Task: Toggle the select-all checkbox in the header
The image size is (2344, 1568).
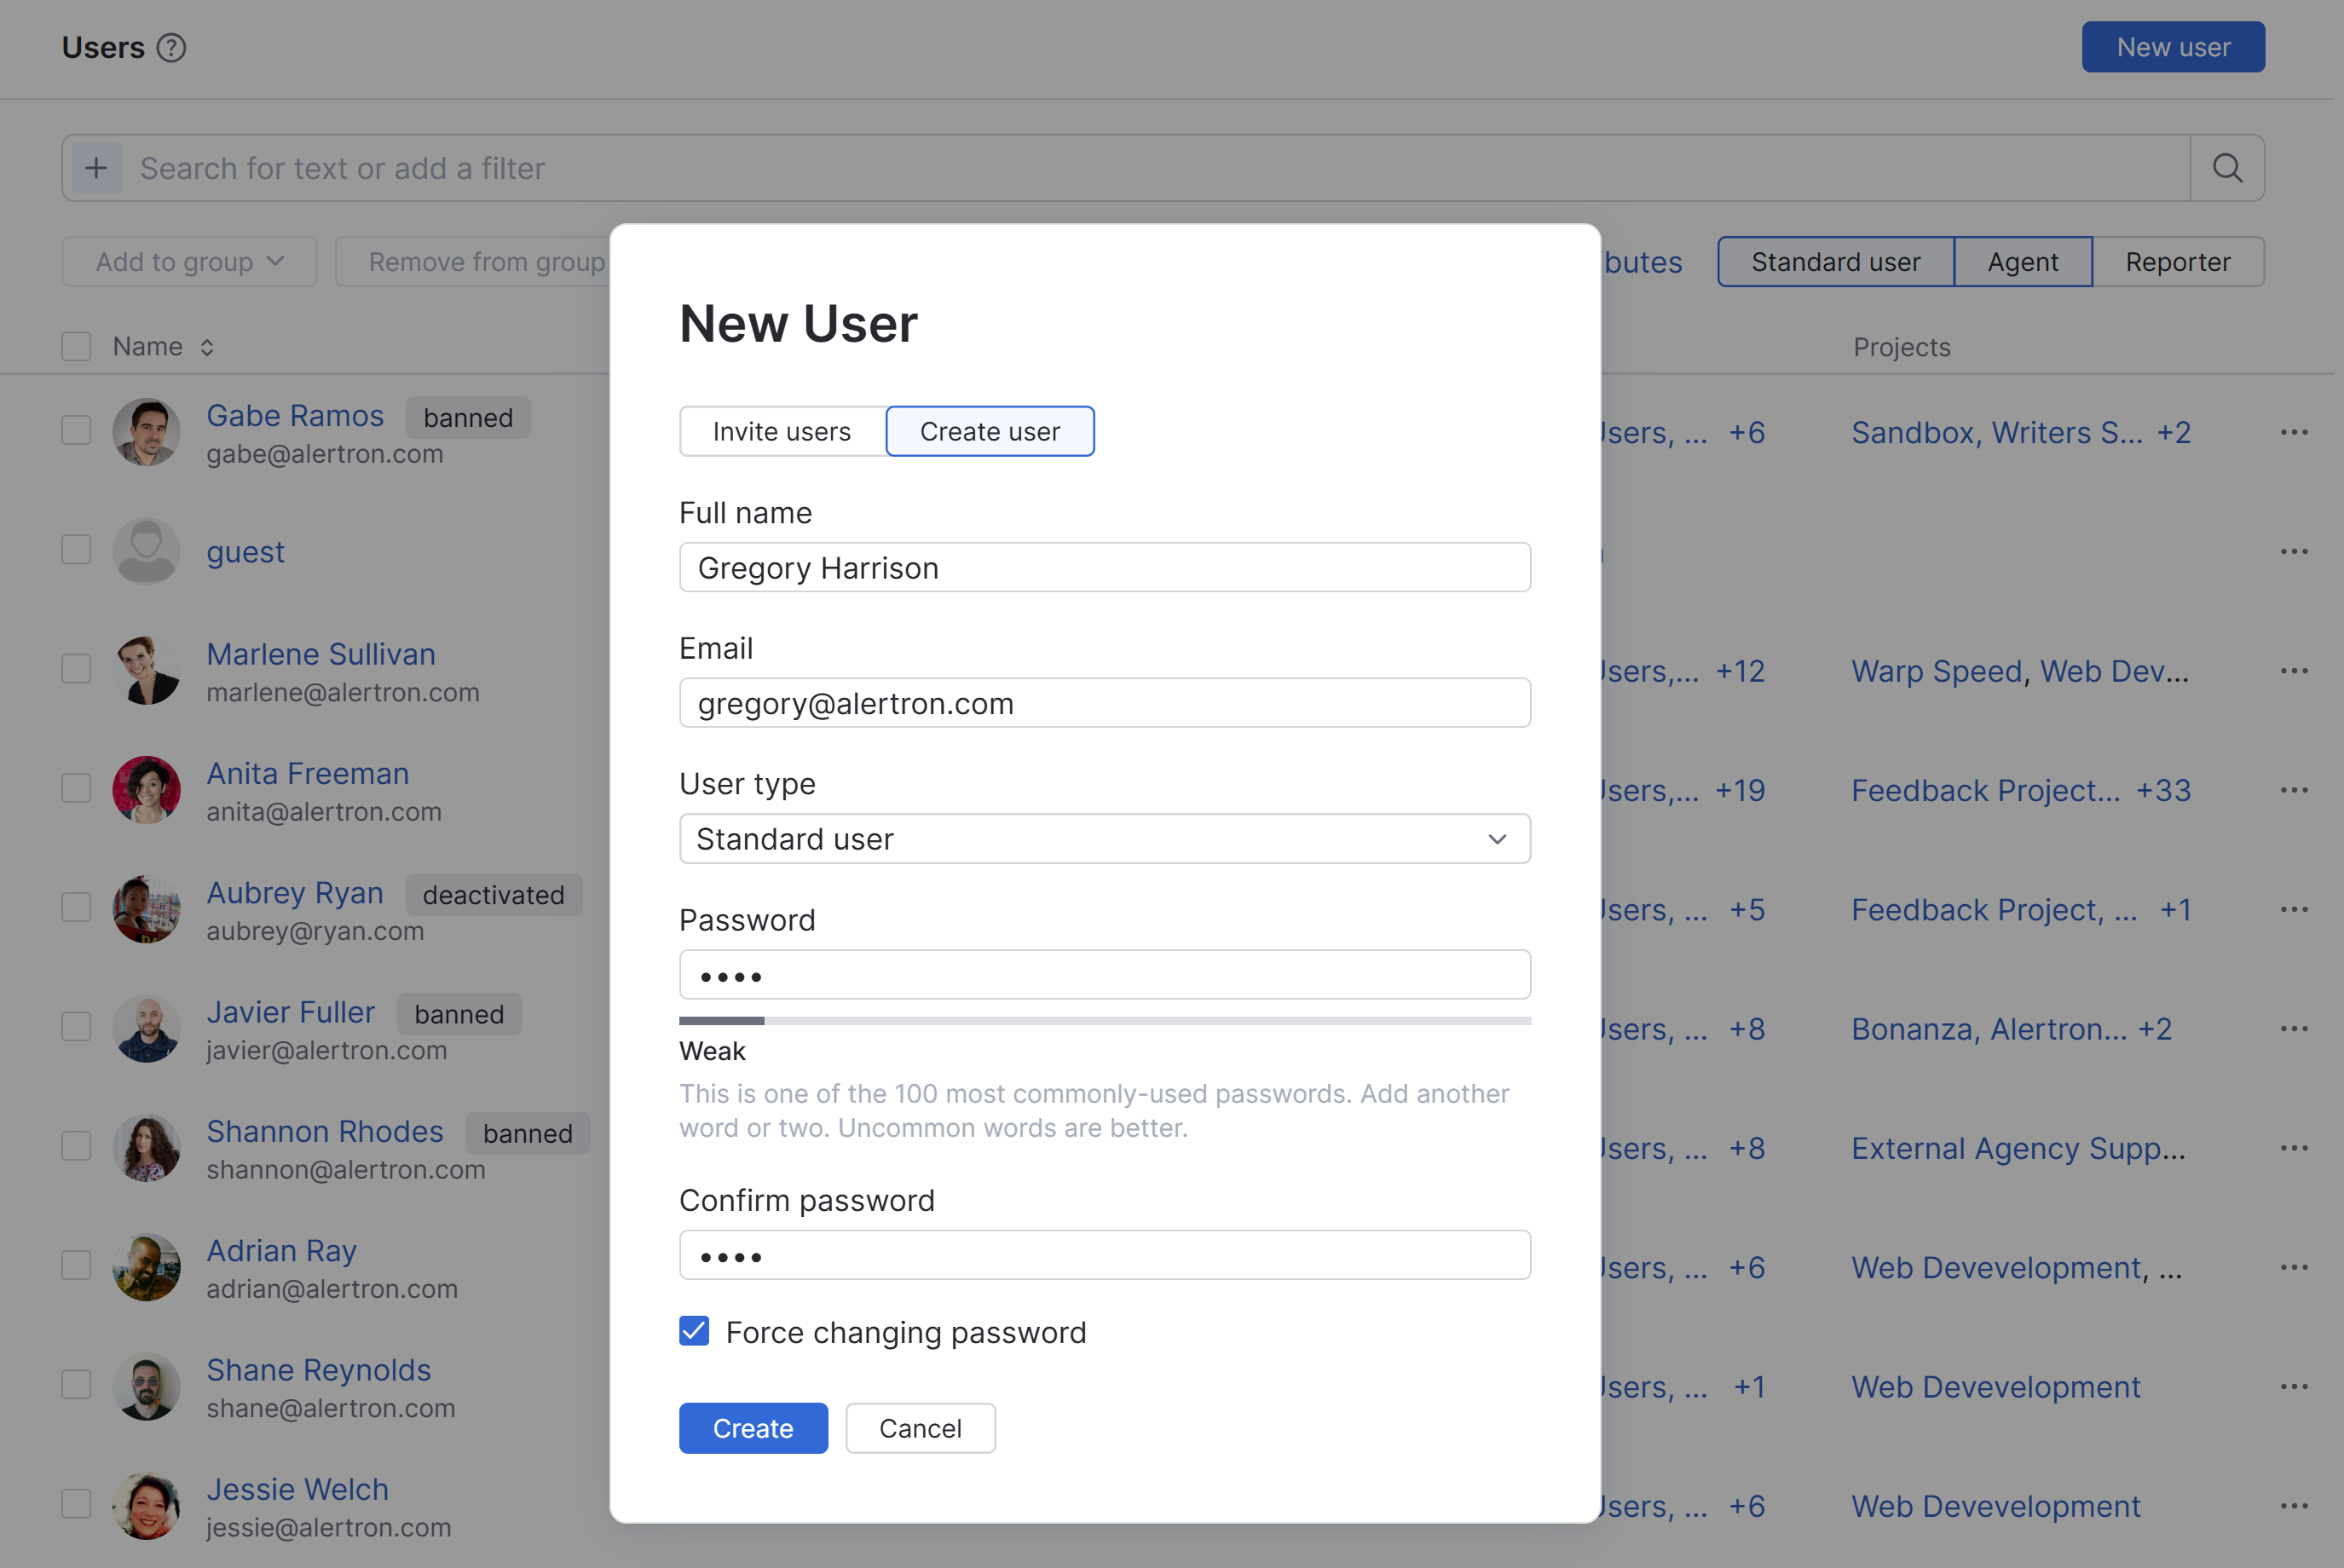Action: [x=75, y=345]
